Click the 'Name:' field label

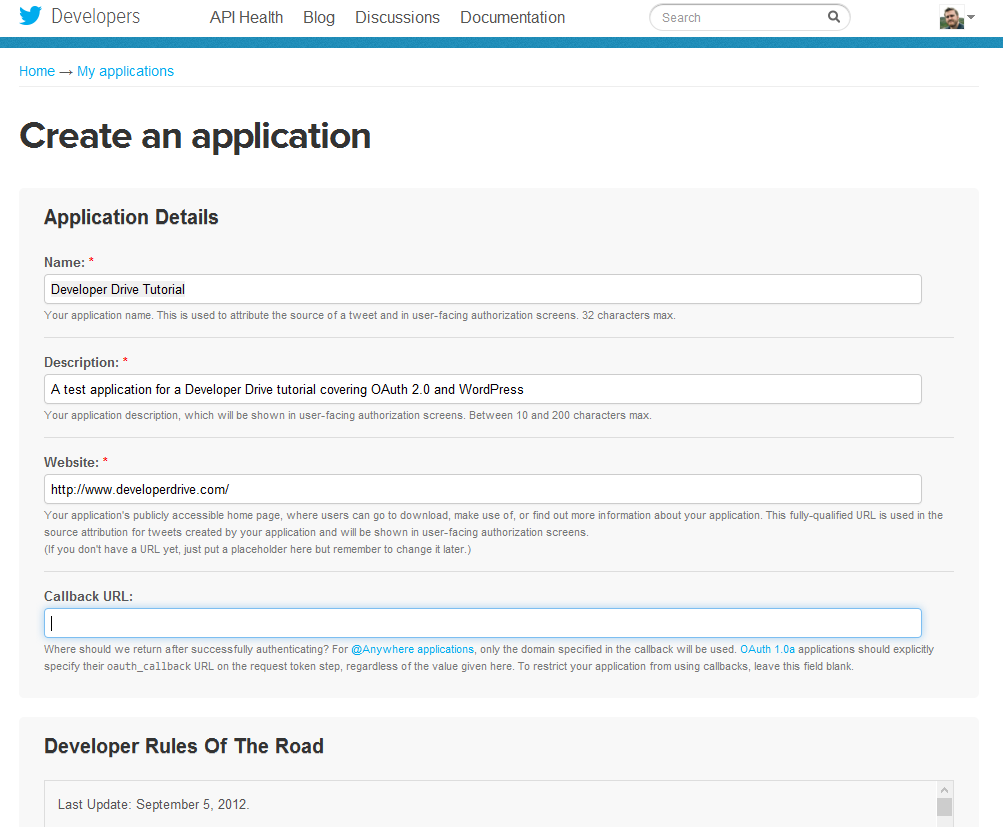coord(64,262)
